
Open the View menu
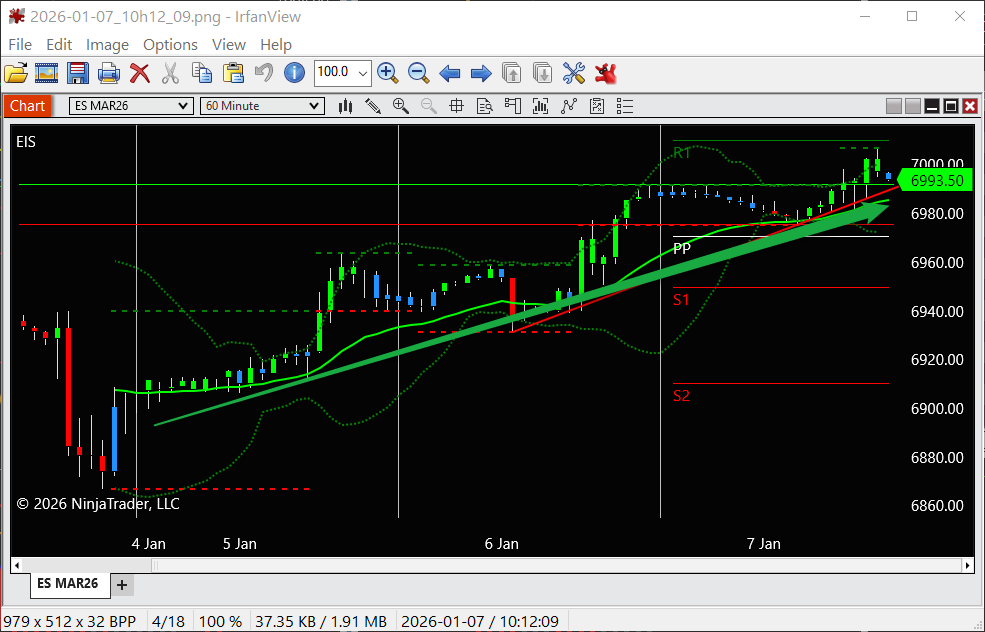click(229, 45)
